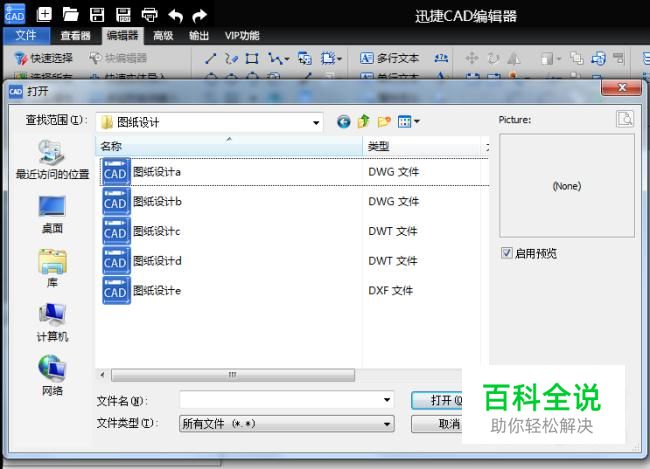This screenshot has height=469, width=650.
Task: Click the 取消 button
Action: pos(437,424)
